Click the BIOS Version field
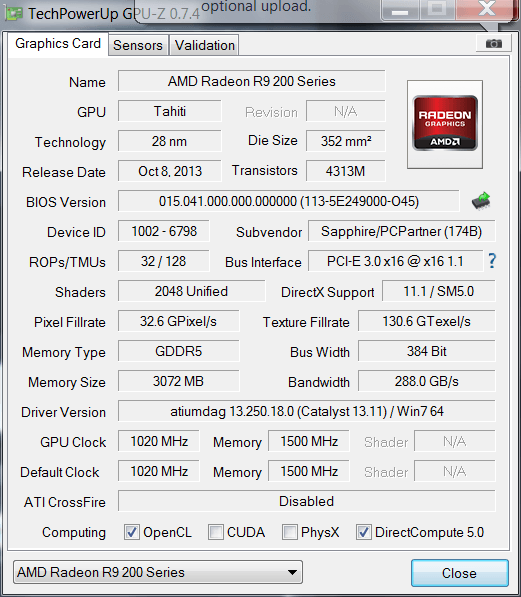The image size is (521, 597). (289, 201)
